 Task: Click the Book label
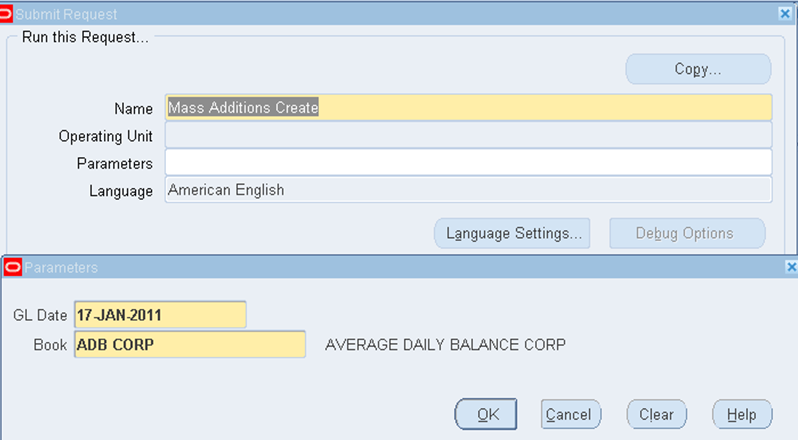point(50,345)
